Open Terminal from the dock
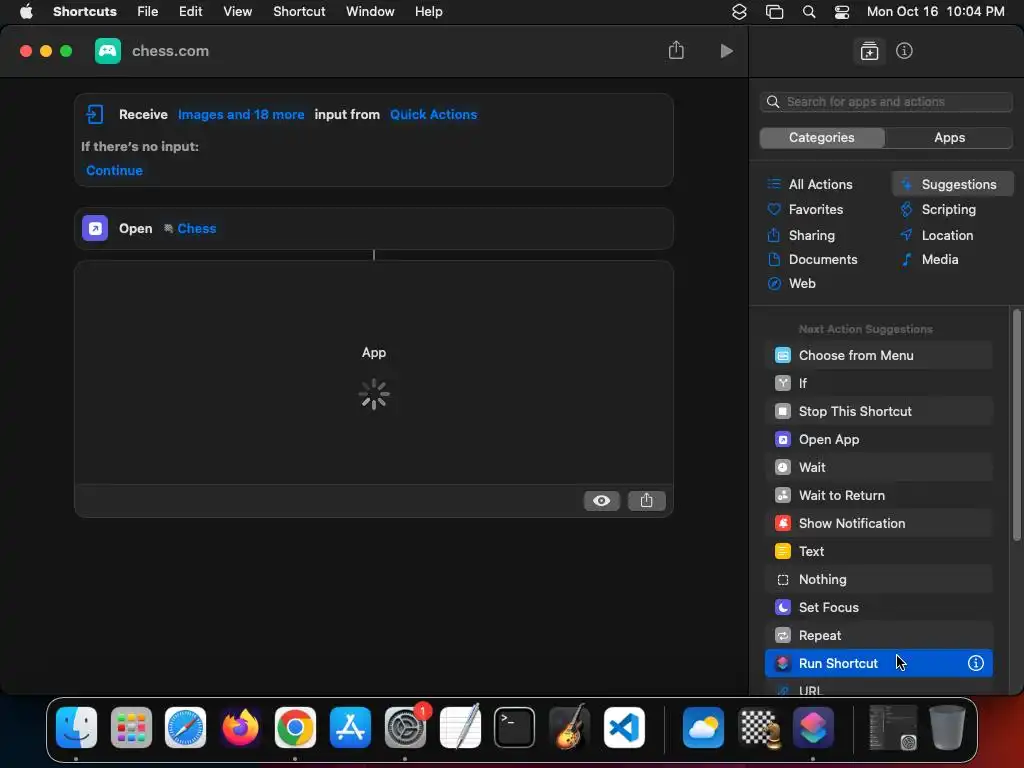 pos(514,727)
